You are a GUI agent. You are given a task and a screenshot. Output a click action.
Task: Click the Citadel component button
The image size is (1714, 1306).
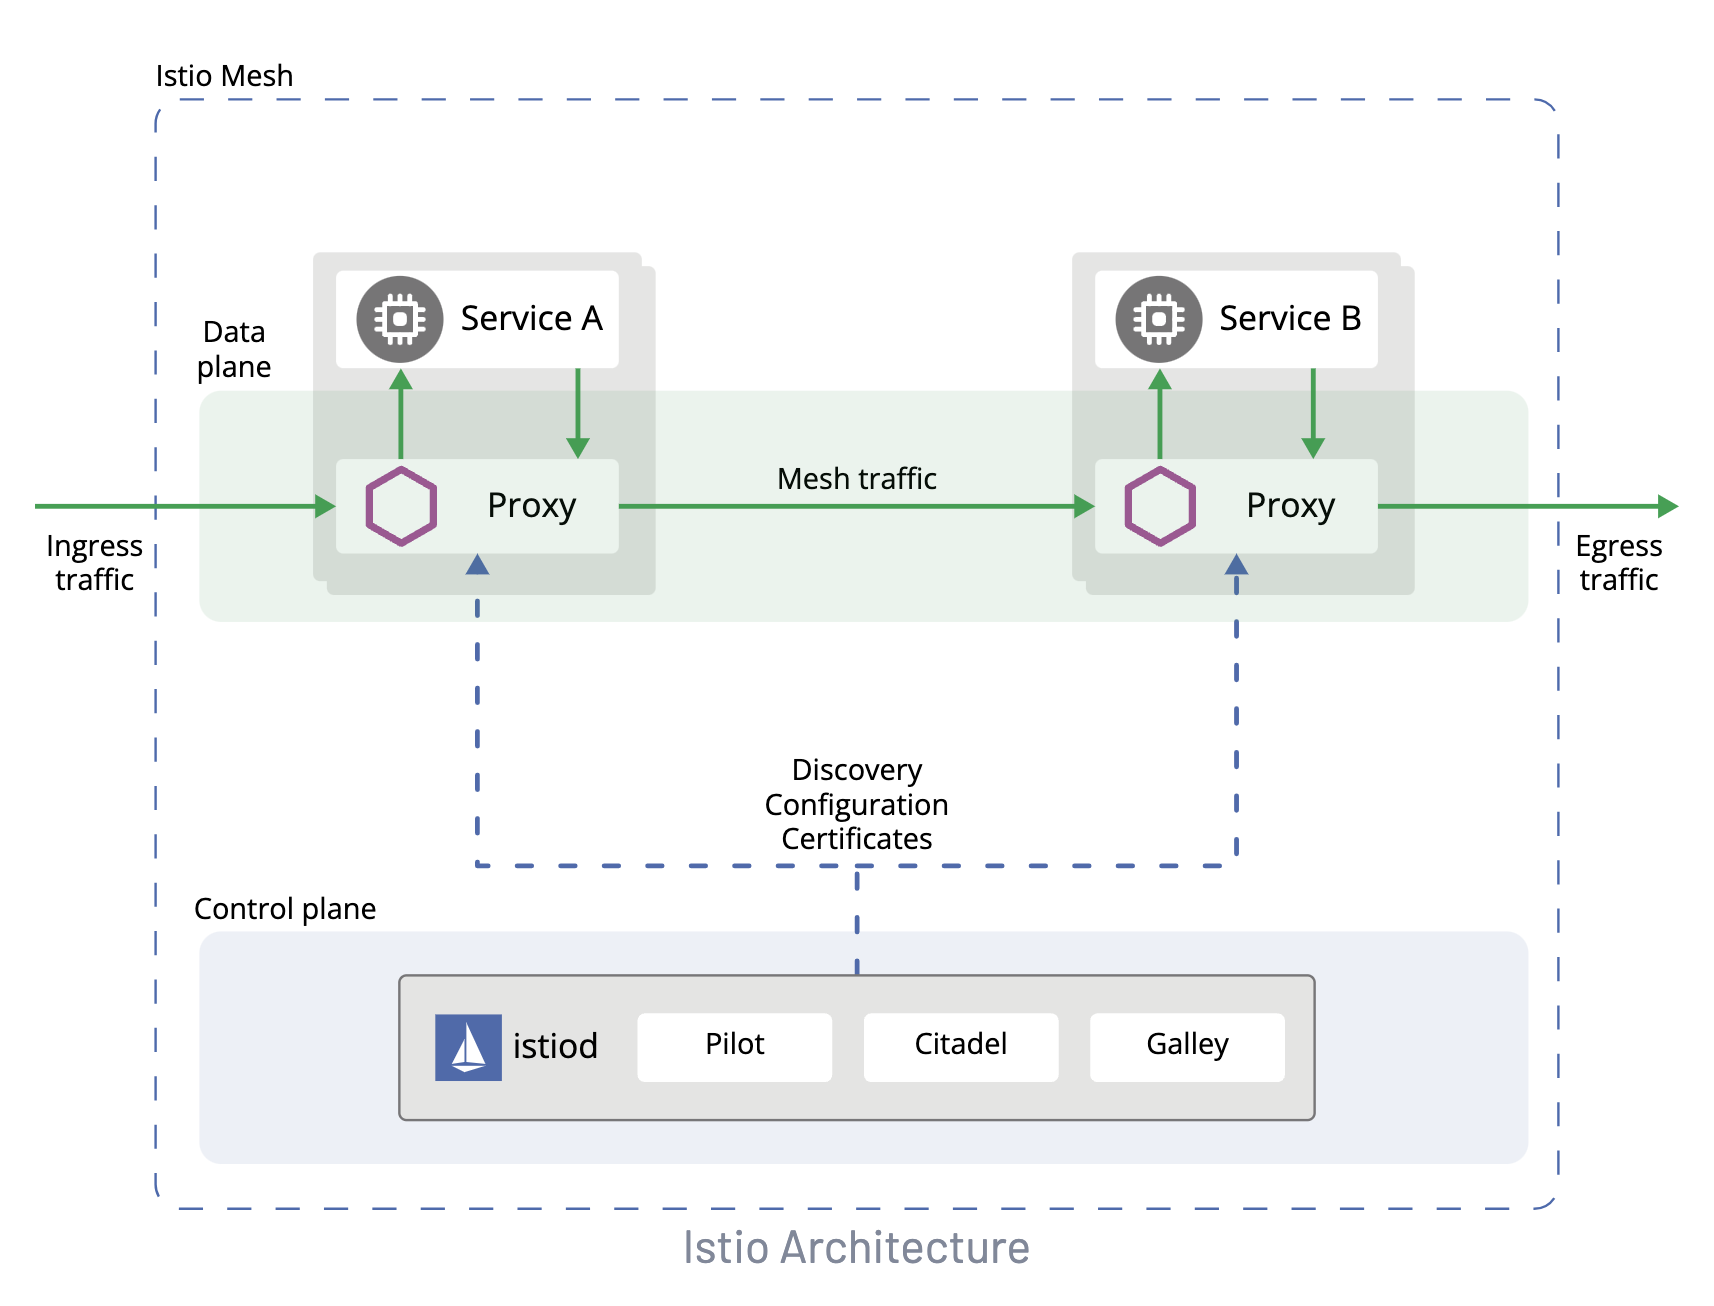click(x=960, y=1046)
